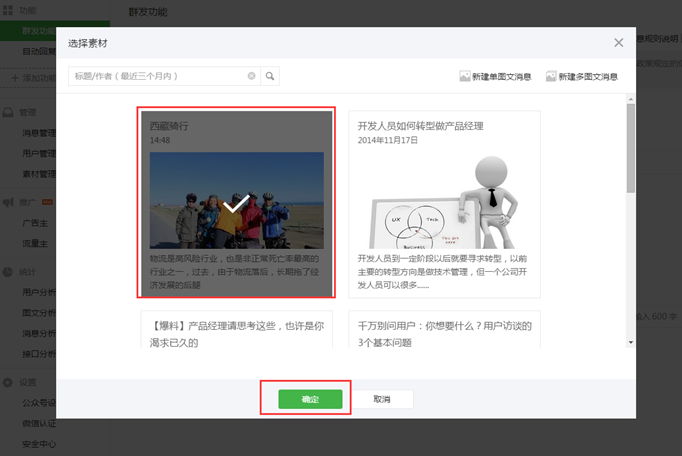Click the search magnifier icon

point(270,76)
